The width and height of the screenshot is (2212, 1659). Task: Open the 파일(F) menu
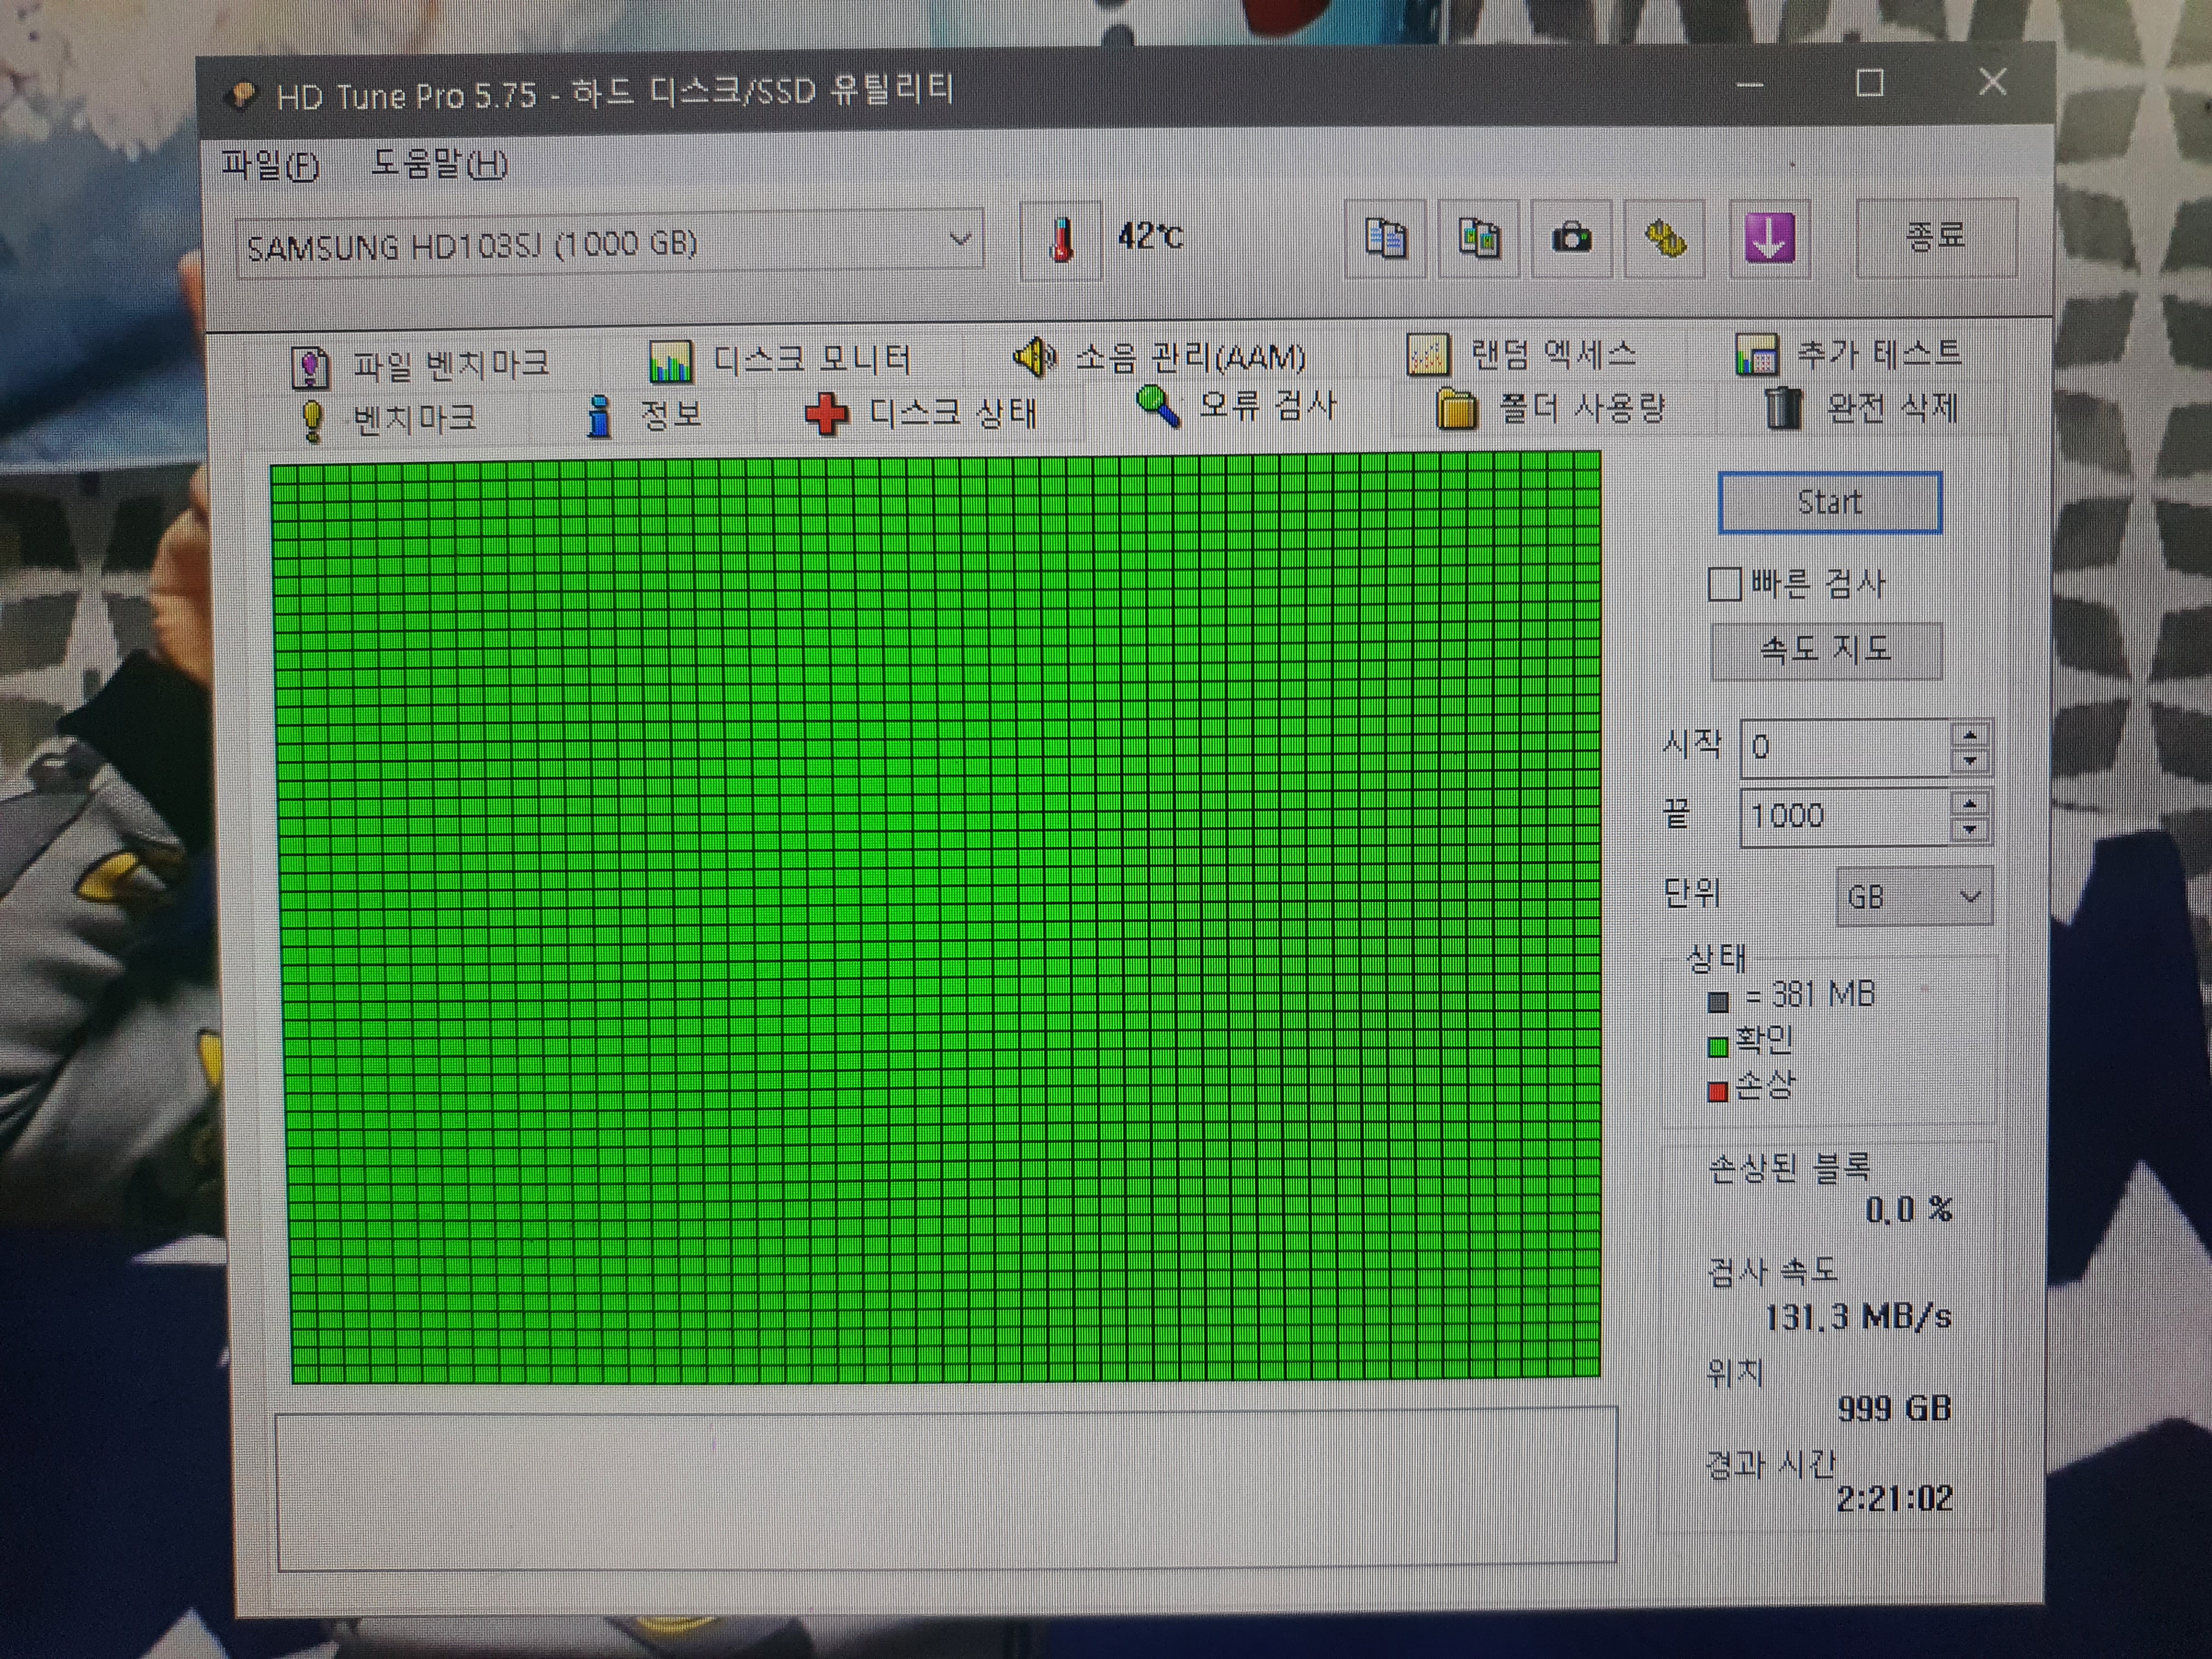[271, 165]
